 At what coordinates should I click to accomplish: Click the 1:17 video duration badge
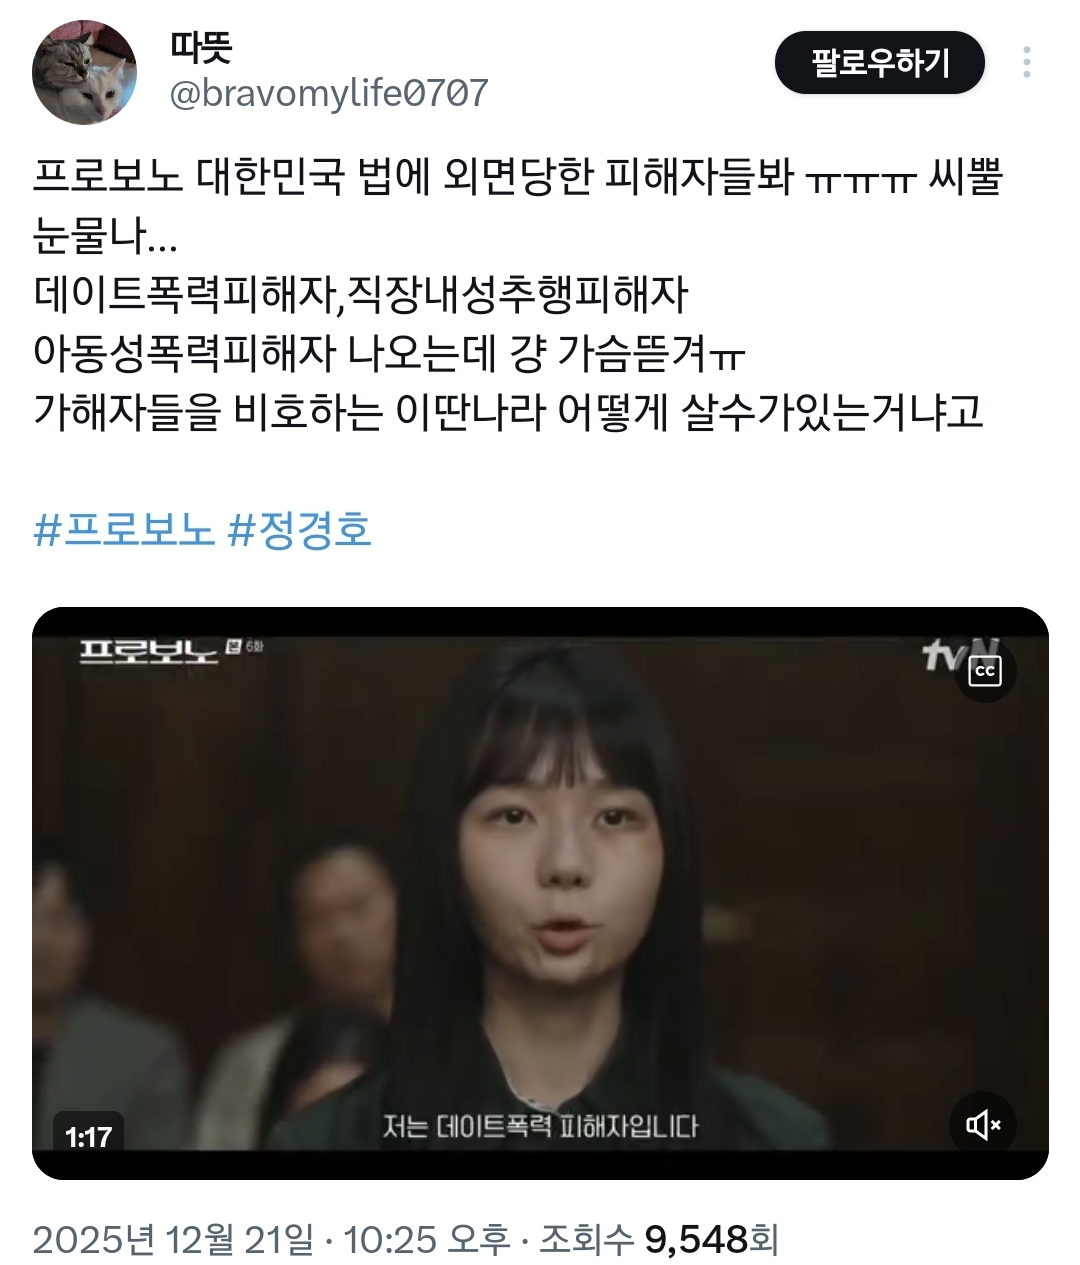(88, 1137)
